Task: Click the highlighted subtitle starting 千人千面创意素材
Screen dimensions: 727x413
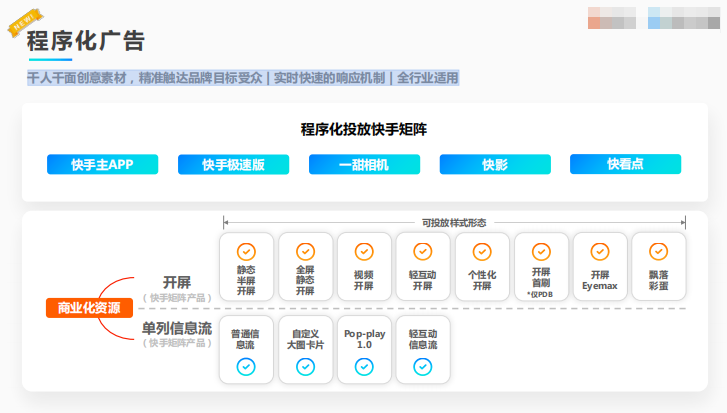Action: (x=243, y=78)
